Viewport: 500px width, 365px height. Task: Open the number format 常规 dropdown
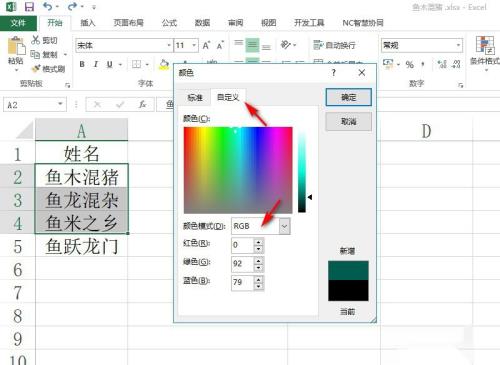458,45
